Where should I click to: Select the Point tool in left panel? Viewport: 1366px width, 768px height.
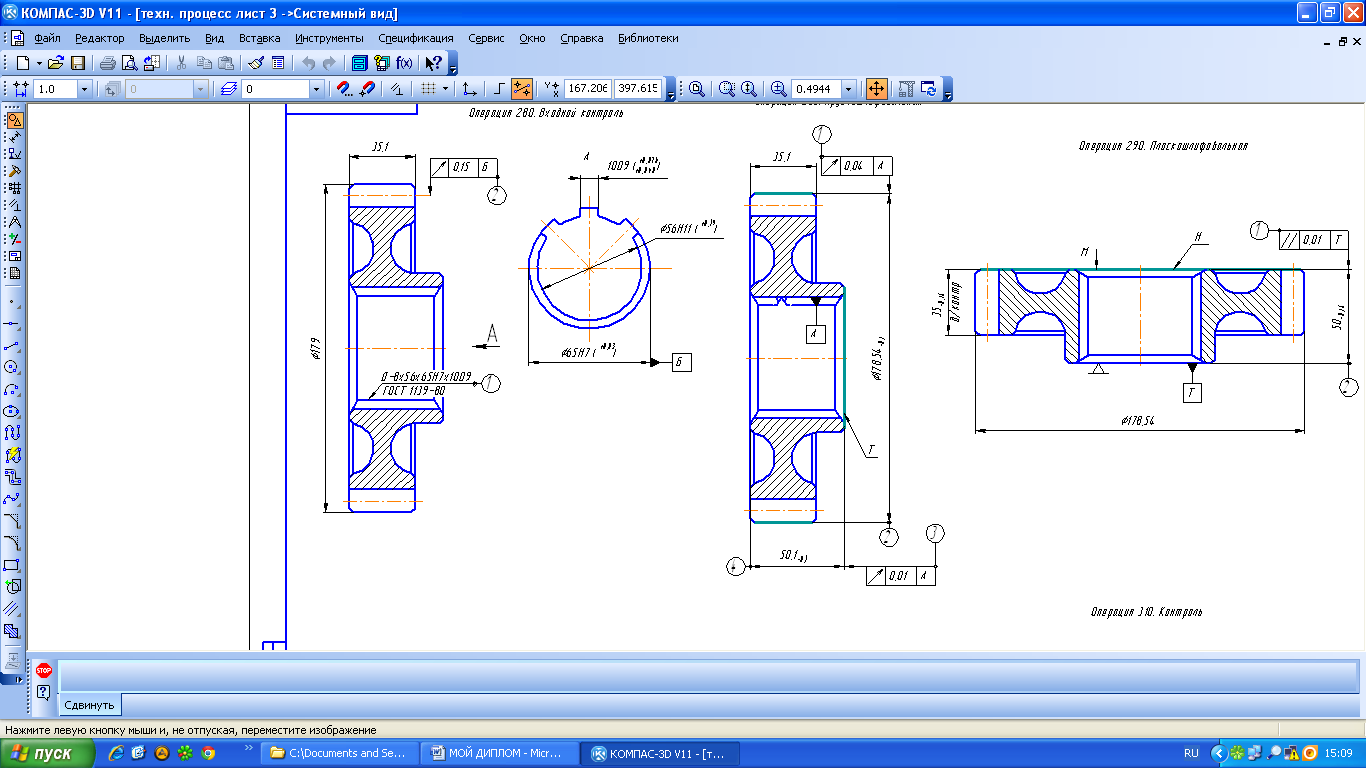(x=13, y=301)
